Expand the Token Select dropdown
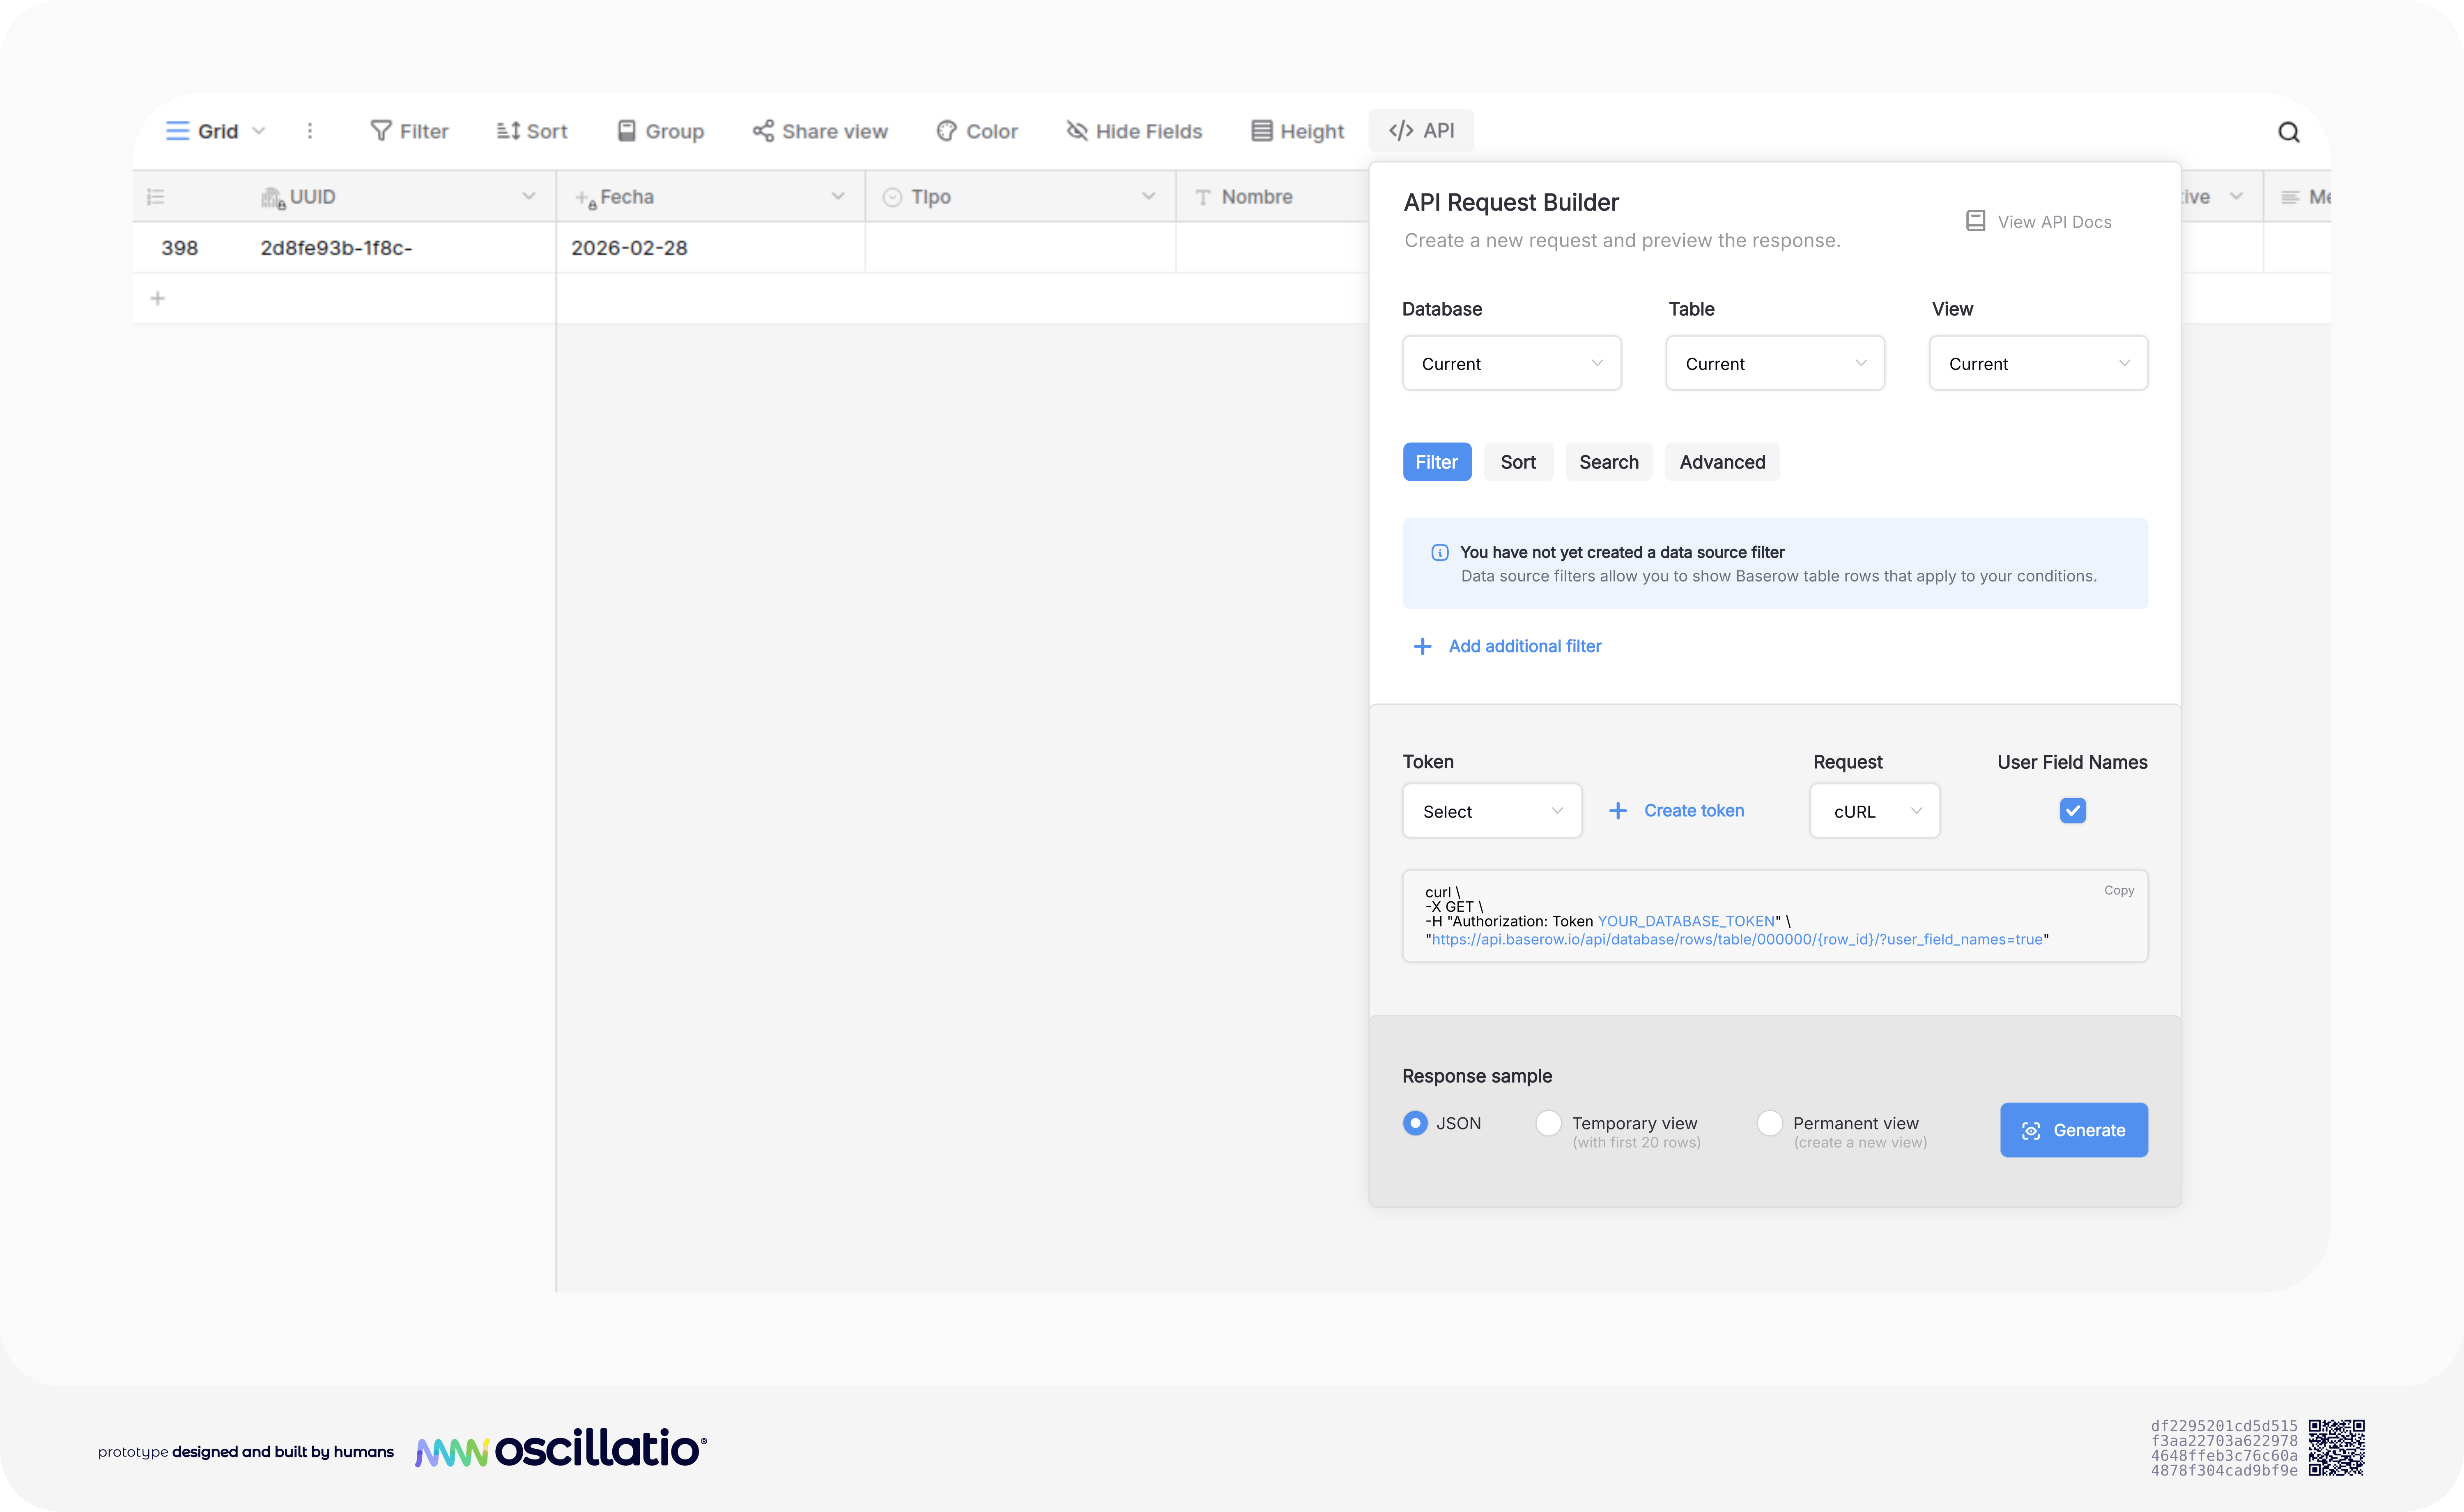The height and width of the screenshot is (1512, 2464). pos(1491,811)
